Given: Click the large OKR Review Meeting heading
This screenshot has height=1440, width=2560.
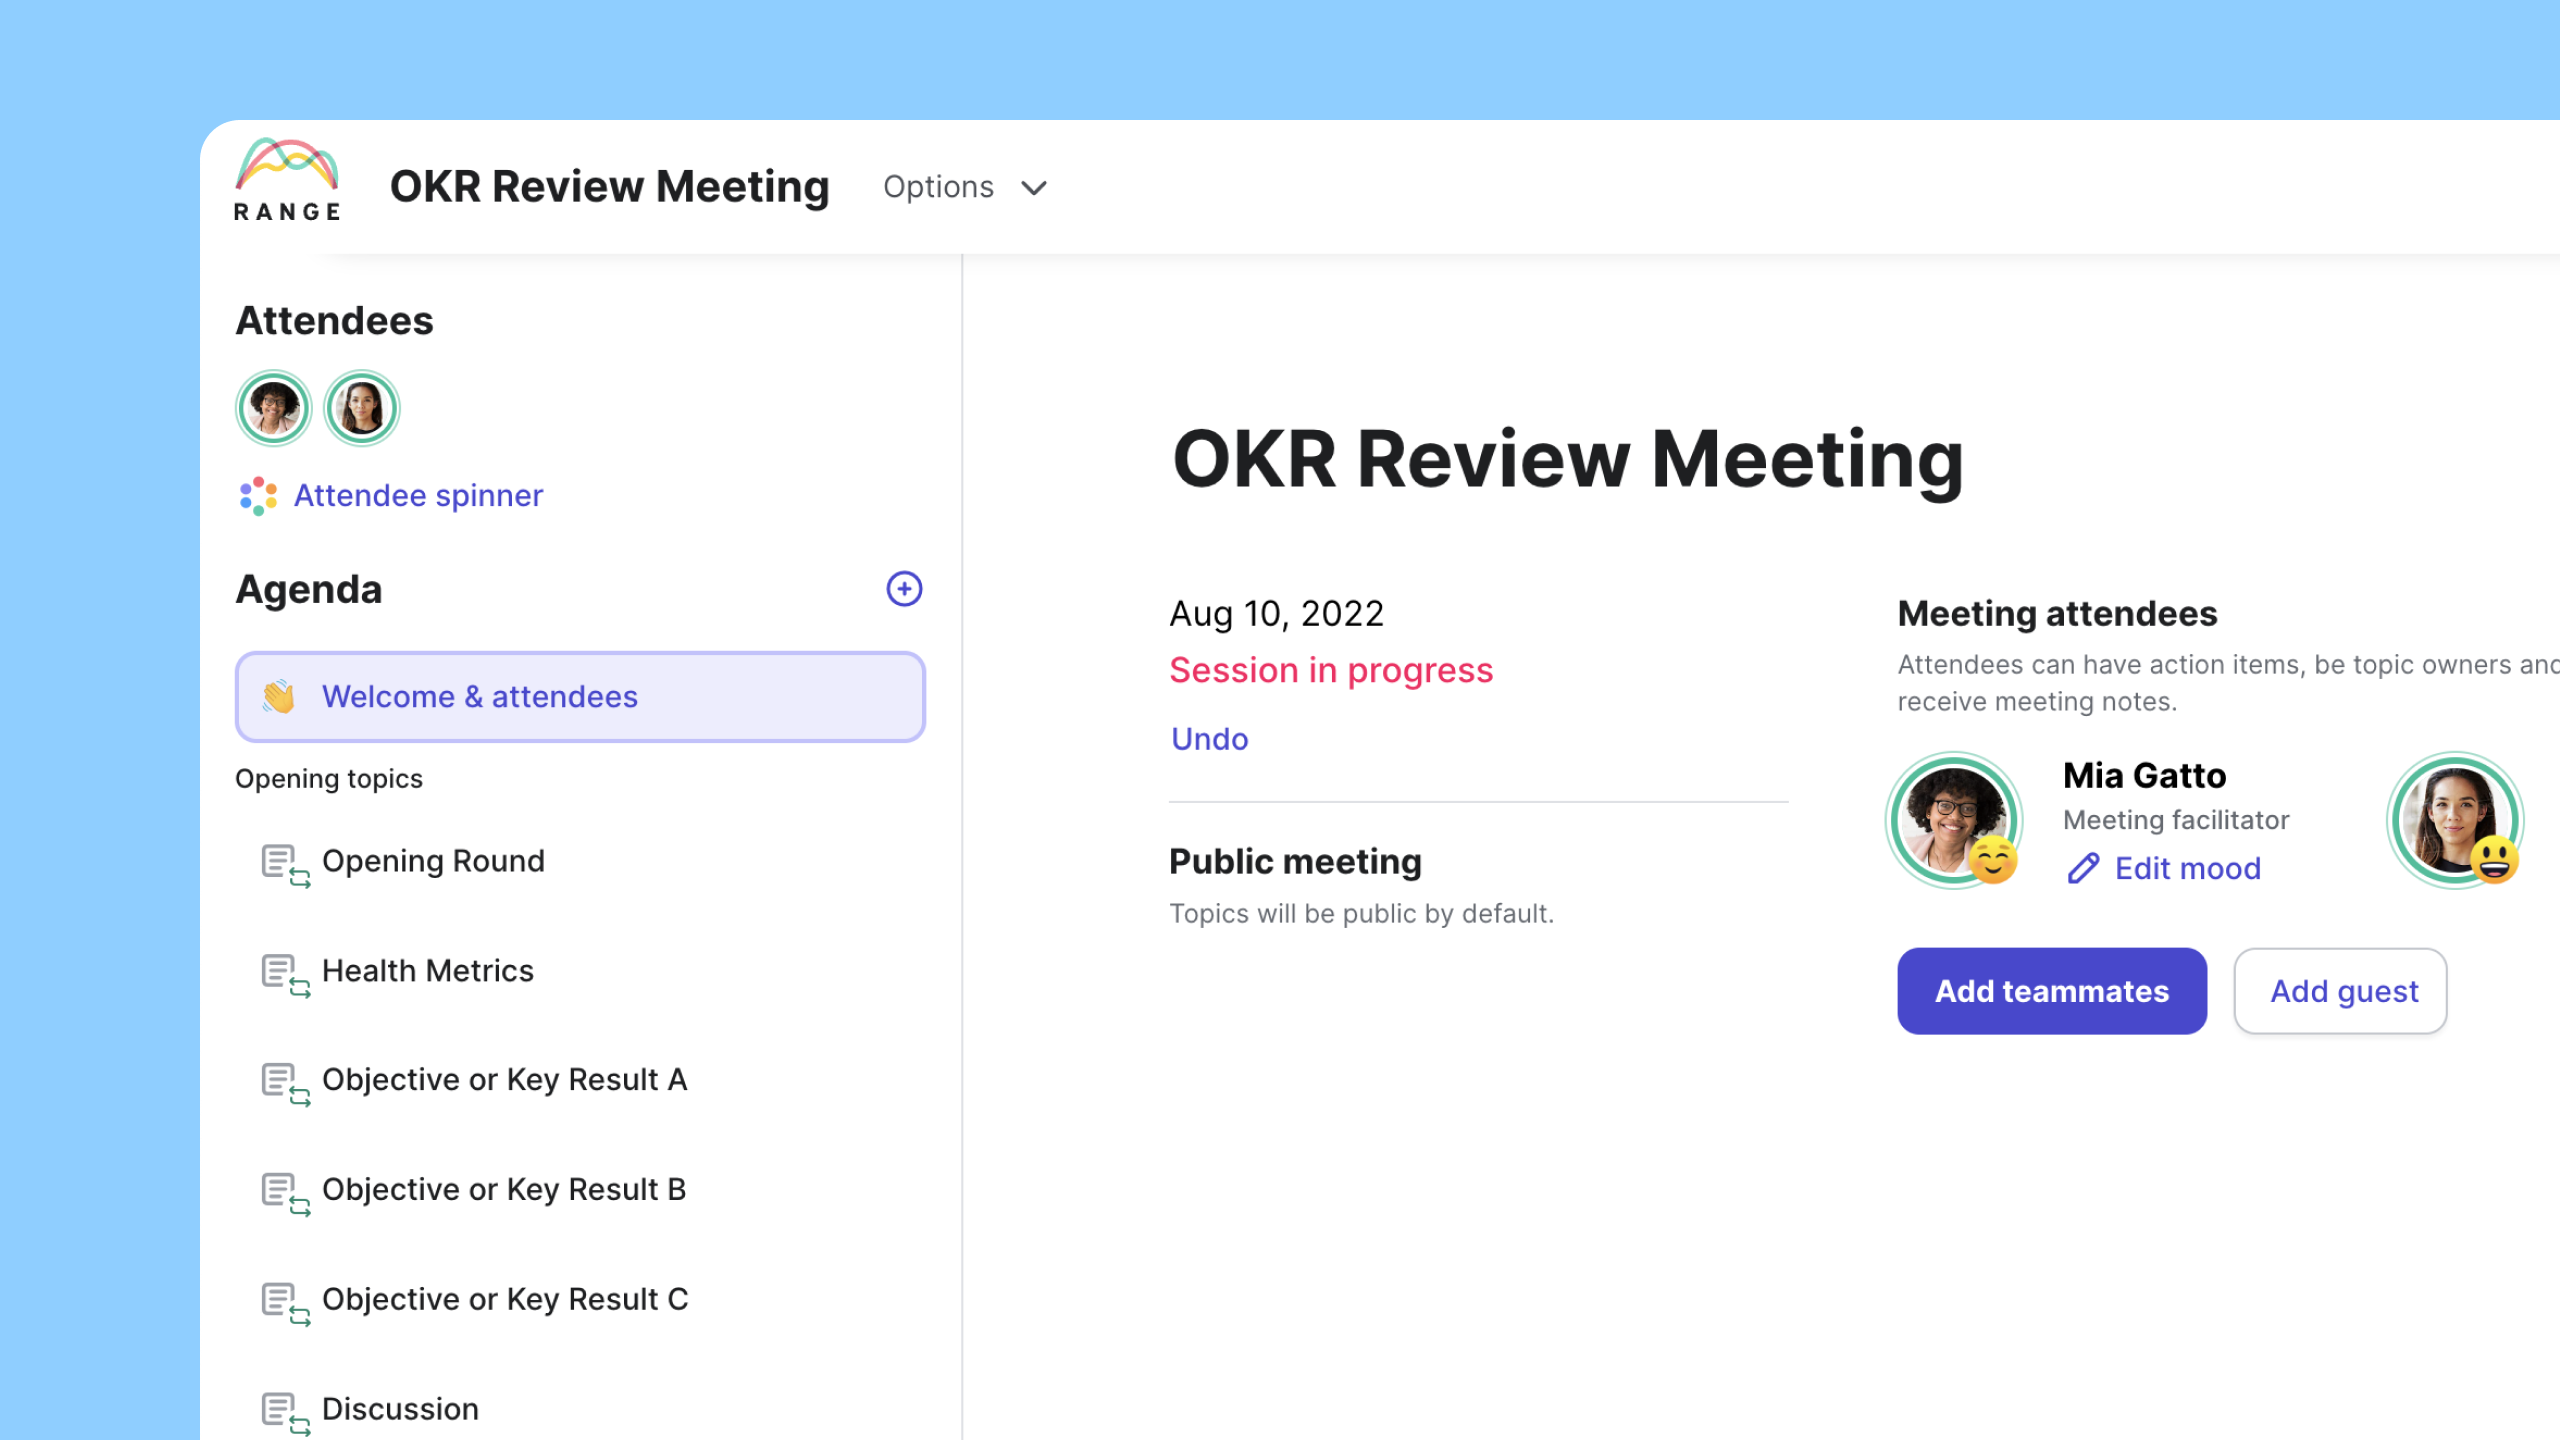Looking at the screenshot, I should click(1568, 459).
